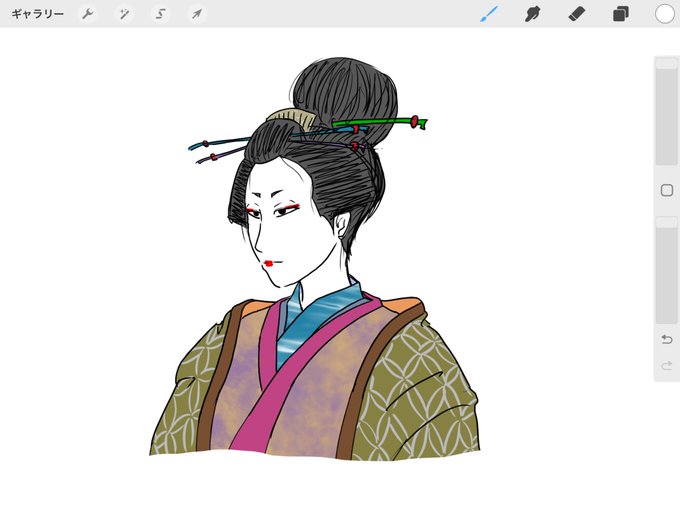The height and width of the screenshot is (510, 680).
Task: Adjust the brush size slider
Action: 667,112
